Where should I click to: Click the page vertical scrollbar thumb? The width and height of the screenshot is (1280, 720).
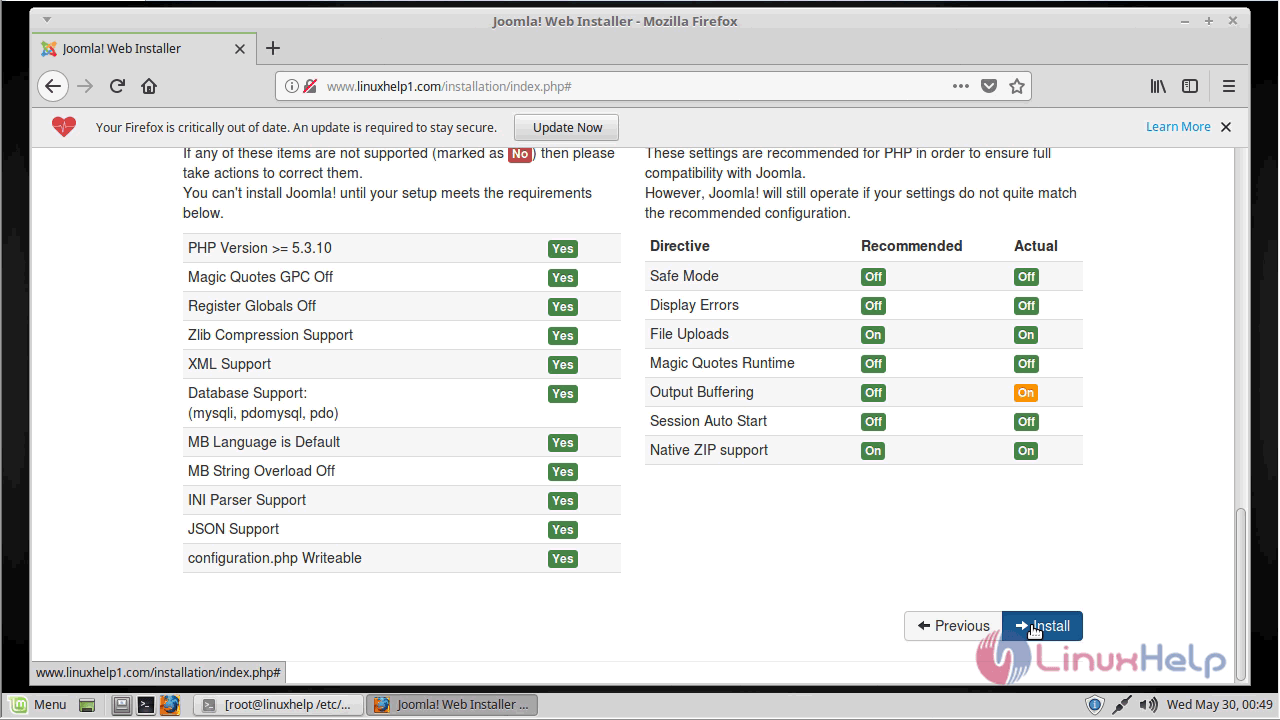click(1241, 592)
